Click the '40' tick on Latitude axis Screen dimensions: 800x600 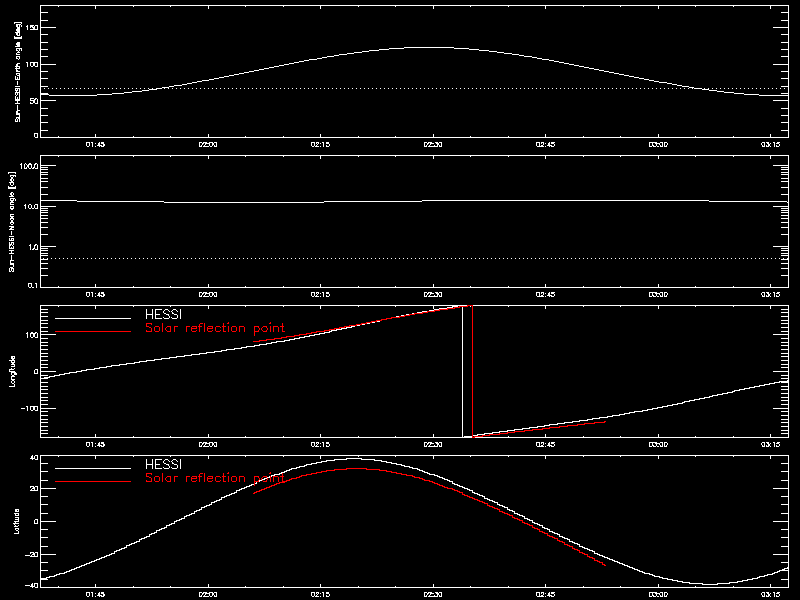pos(35,458)
